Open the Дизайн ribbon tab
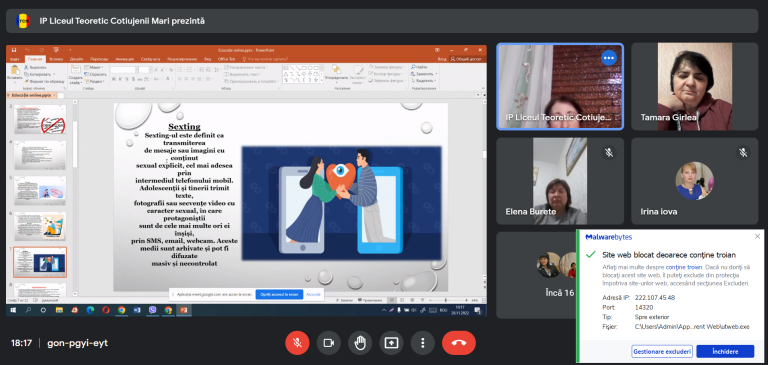Viewport: 768px width, 365px height. 76,59
